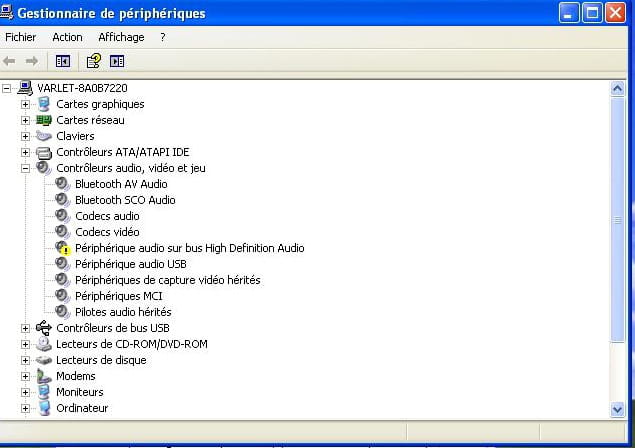Expand the Contrôleurs ATA/ATAPI IDE node

(25, 152)
